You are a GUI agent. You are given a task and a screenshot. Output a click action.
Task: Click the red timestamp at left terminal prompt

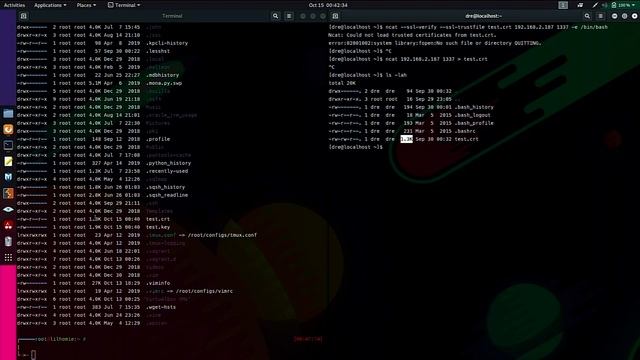[x=308, y=339]
